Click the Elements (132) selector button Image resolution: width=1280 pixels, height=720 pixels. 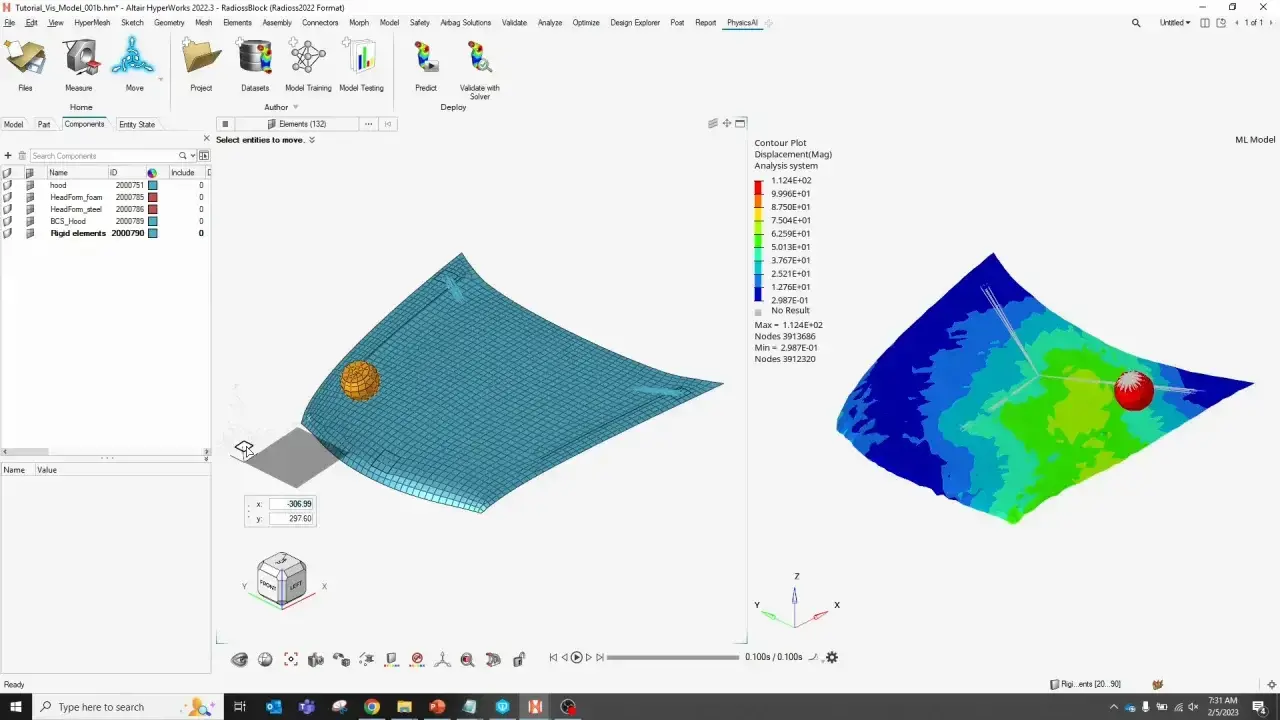(302, 124)
